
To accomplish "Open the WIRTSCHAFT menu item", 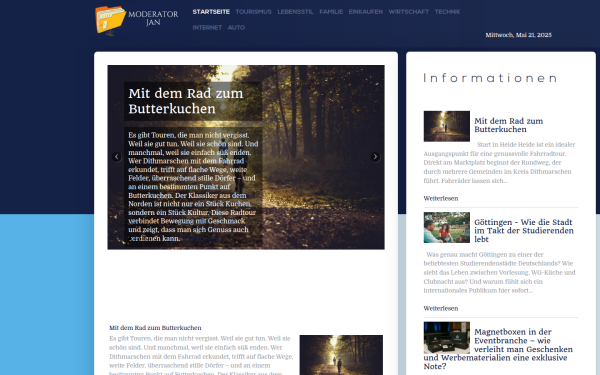I will [409, 12].
